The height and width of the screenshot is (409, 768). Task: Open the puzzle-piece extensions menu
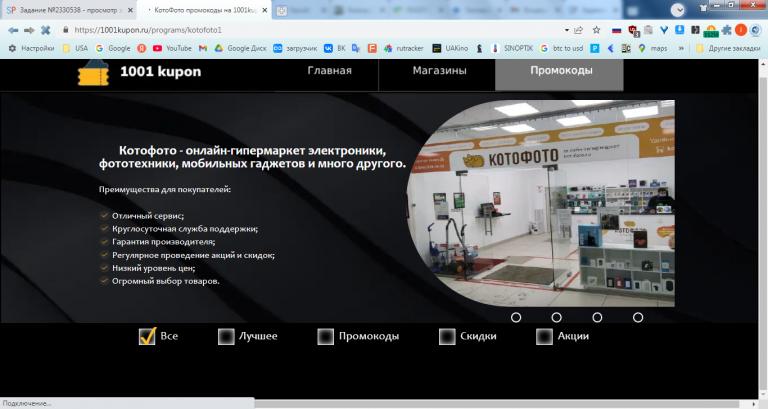[726, 30]
